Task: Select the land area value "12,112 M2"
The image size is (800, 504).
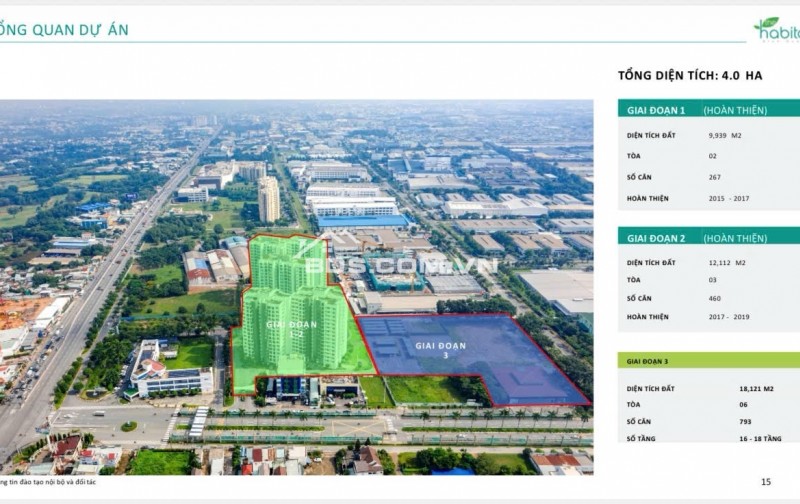Action: (727, 263)
